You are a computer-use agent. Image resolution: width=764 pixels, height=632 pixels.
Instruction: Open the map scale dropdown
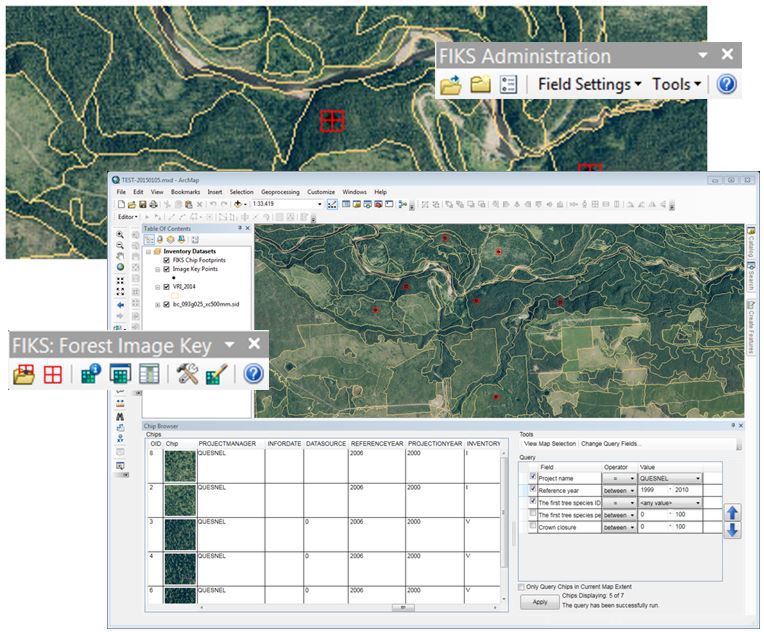pyautogui.click(x=320, y=204)
